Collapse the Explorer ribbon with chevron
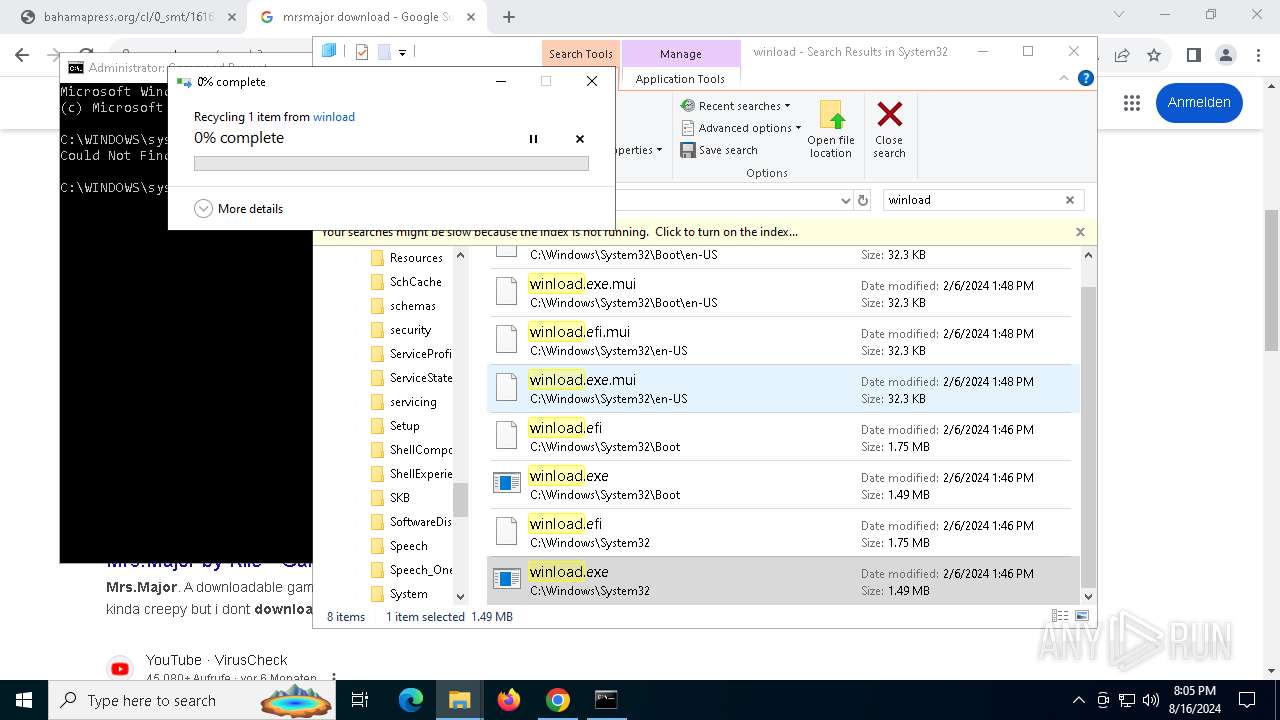 tap(1065, 78)
